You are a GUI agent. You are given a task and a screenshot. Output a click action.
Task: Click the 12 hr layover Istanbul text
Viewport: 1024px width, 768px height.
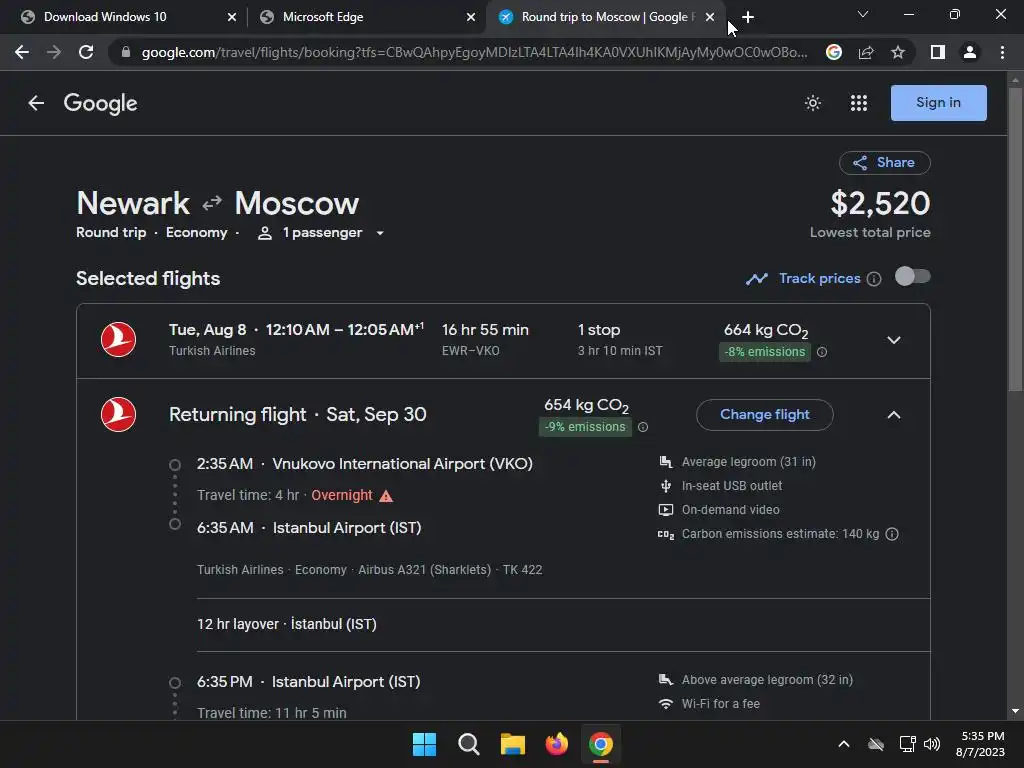point(287,624)
